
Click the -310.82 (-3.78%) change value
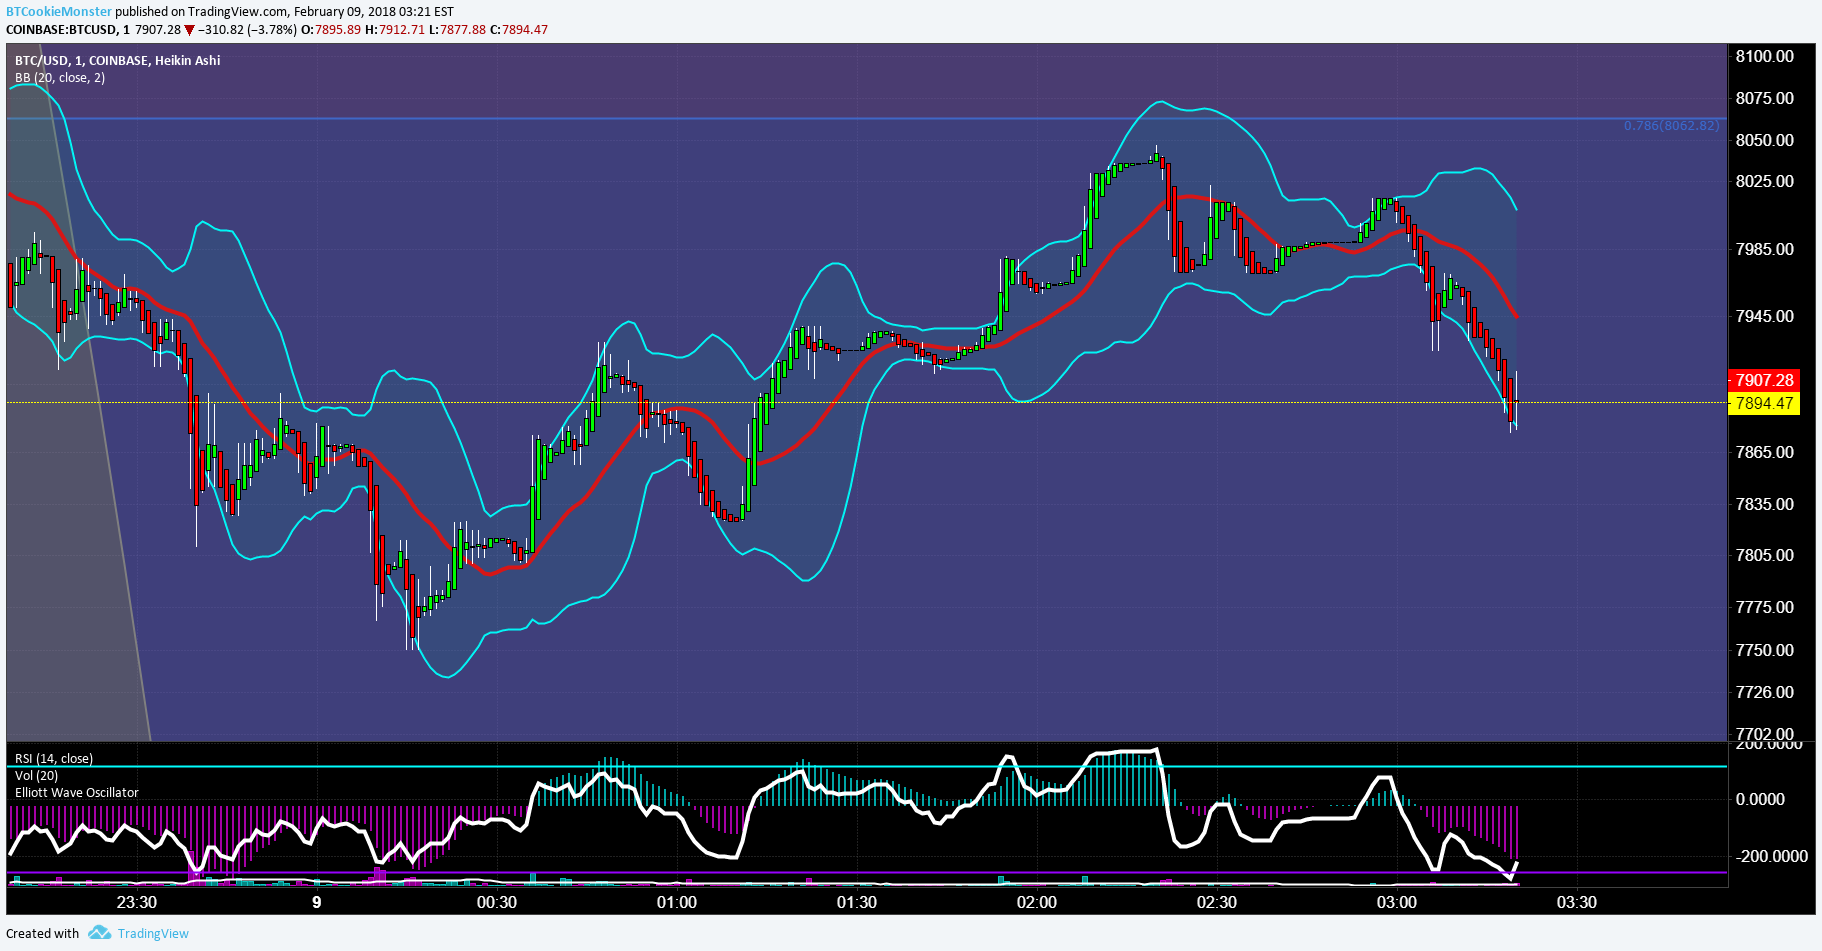pos(248,29)
